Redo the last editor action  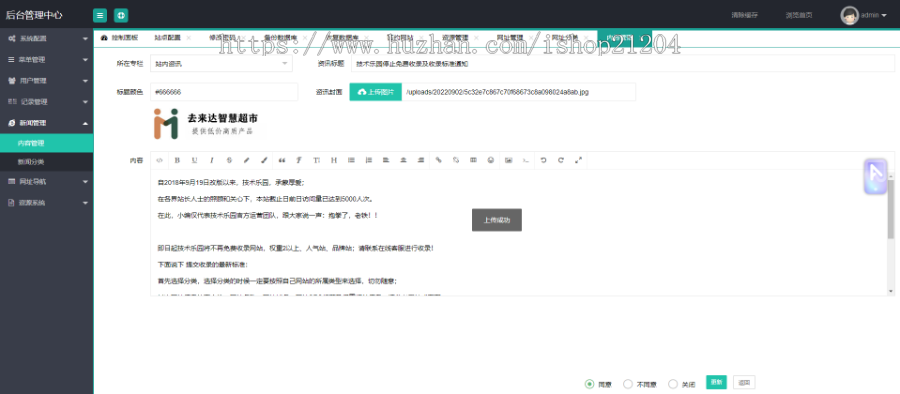click(x=561, y=160)
